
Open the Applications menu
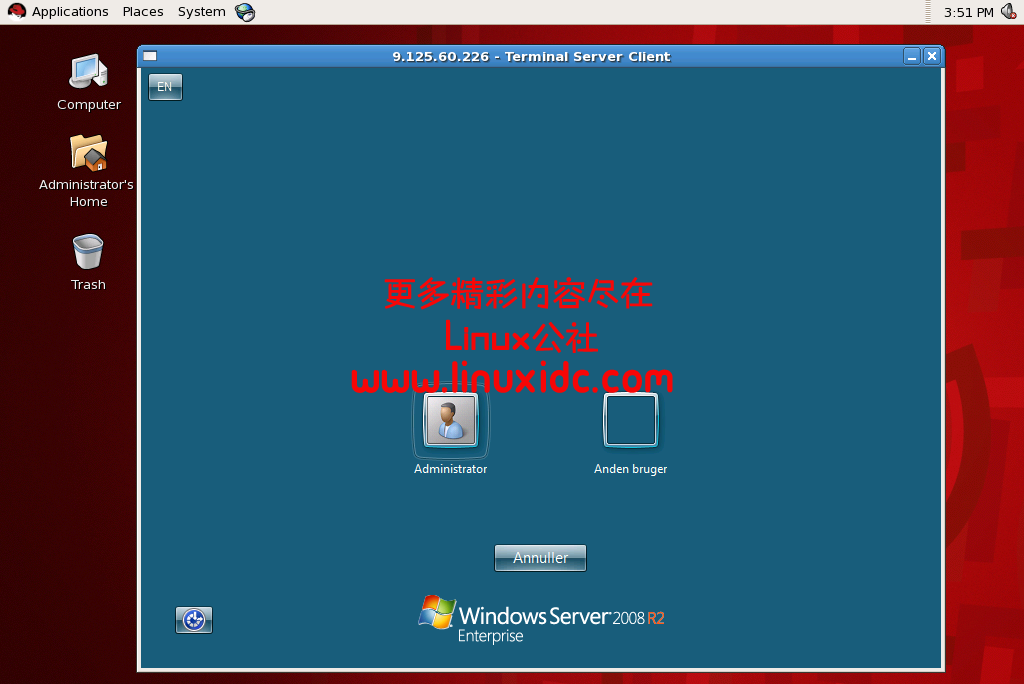[x=70, y=12]
